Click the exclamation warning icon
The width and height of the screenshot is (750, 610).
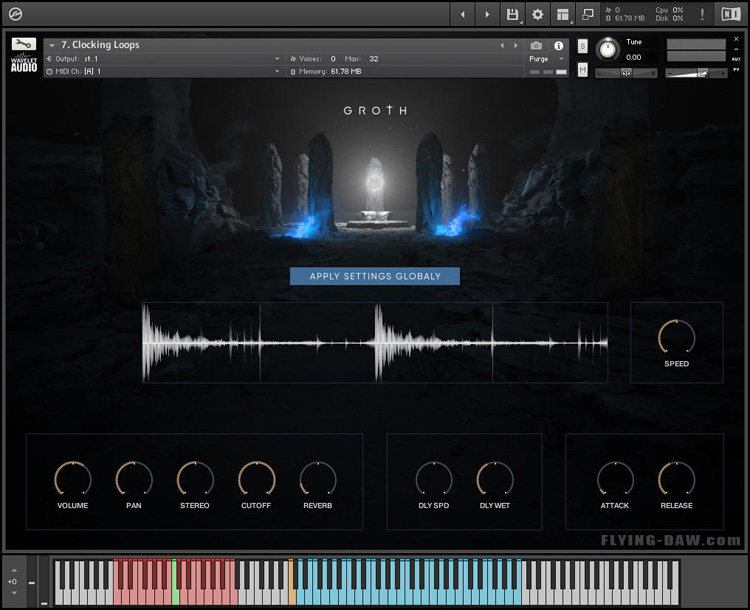[x=702, y=14]
